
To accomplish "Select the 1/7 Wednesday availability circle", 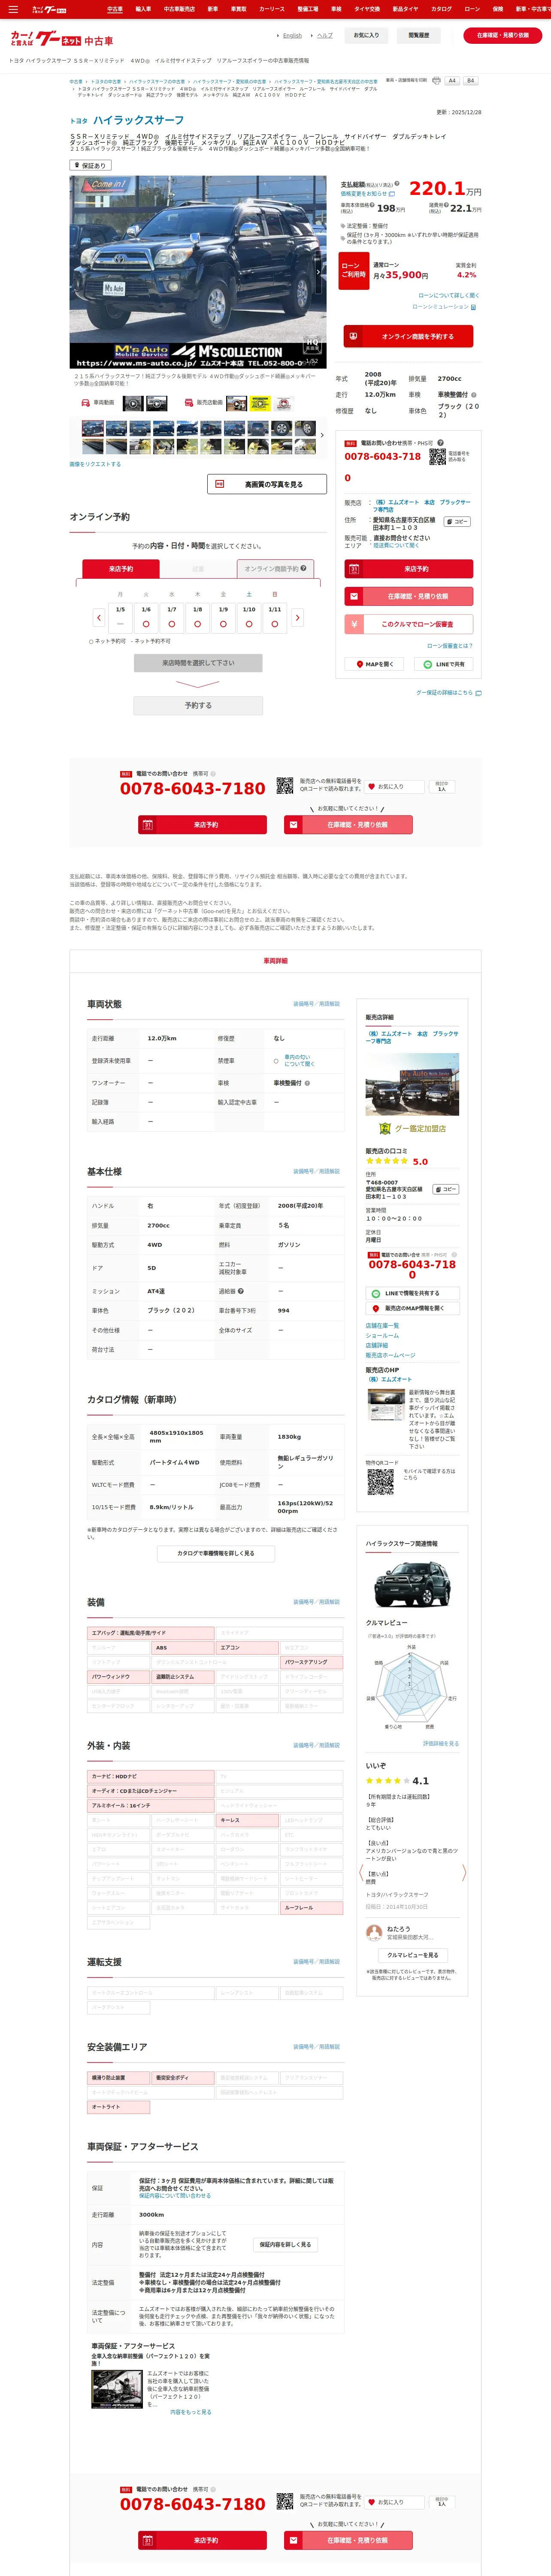I will (172, 624).
